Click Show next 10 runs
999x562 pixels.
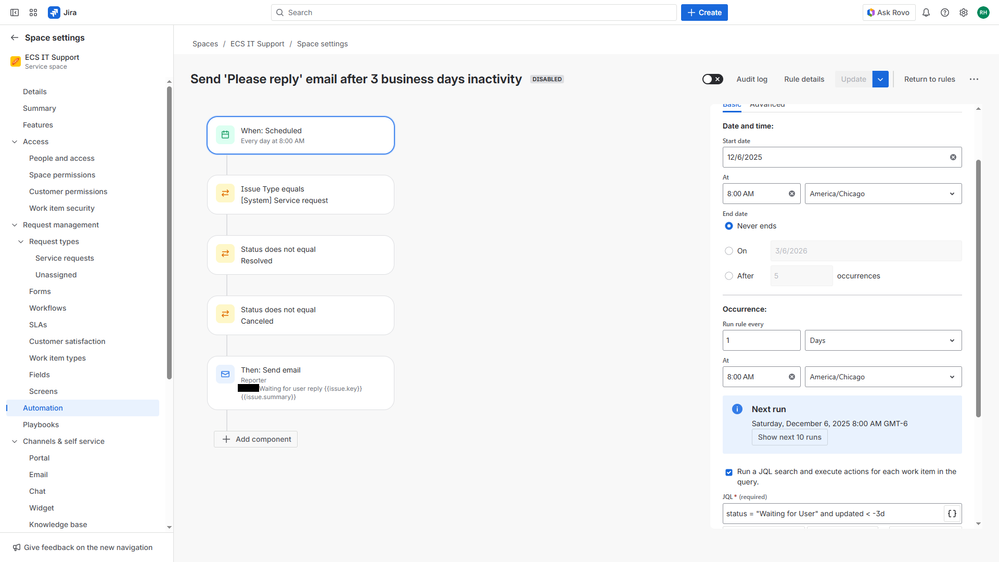pyautogui.click(x=789, y=437)
